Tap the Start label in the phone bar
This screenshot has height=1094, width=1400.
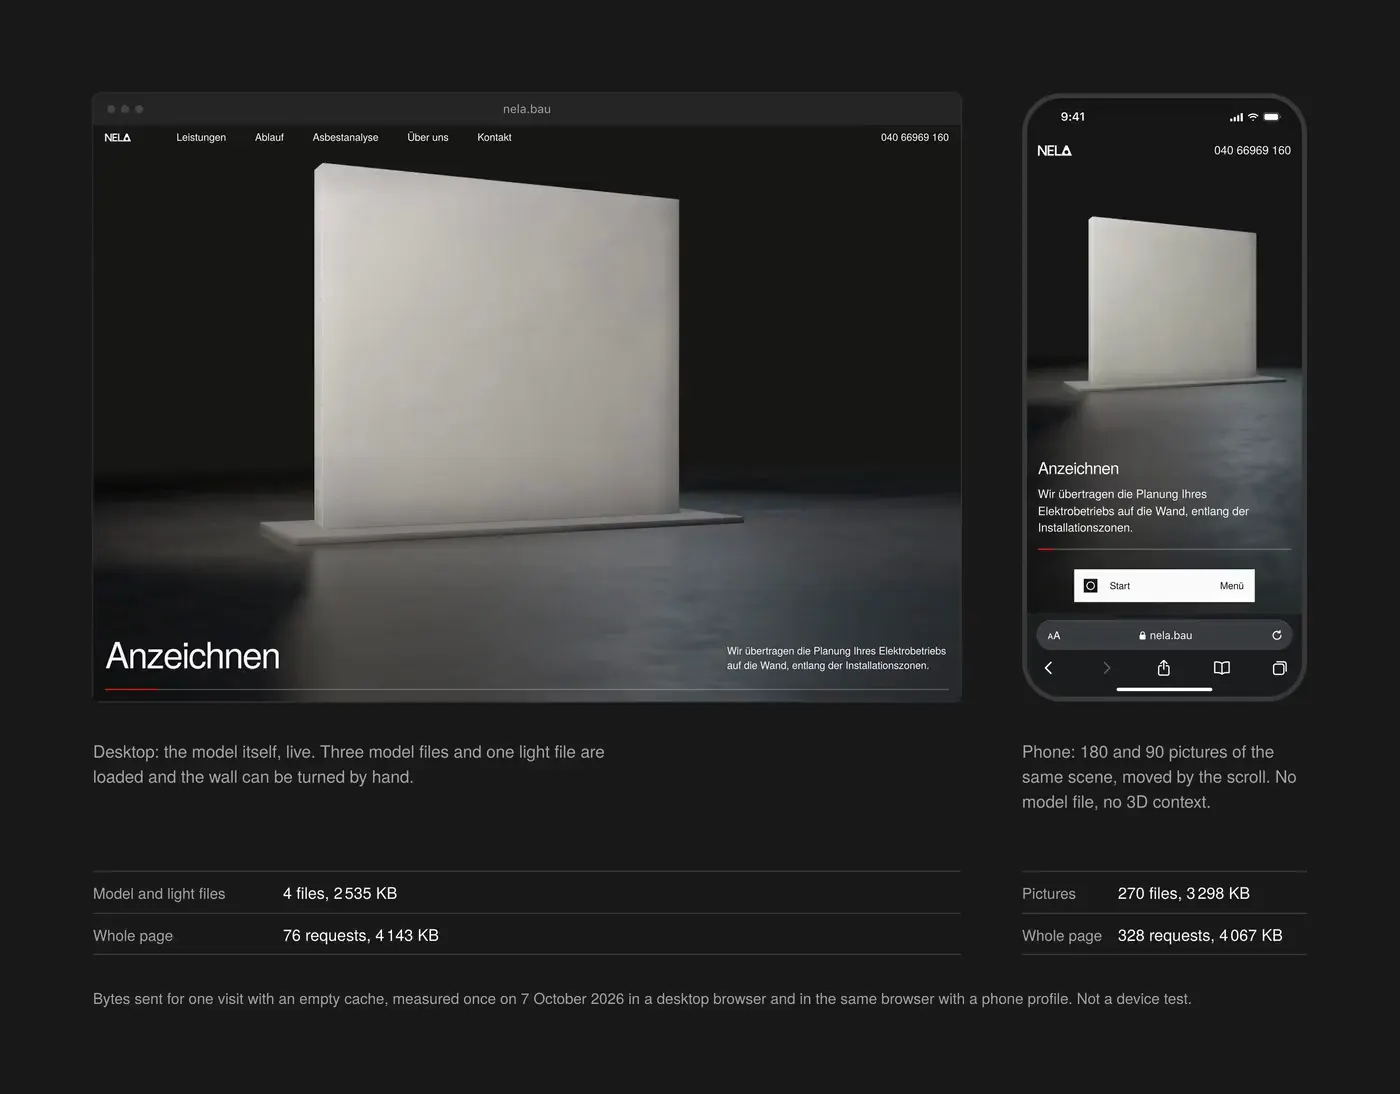[1120, 586]
